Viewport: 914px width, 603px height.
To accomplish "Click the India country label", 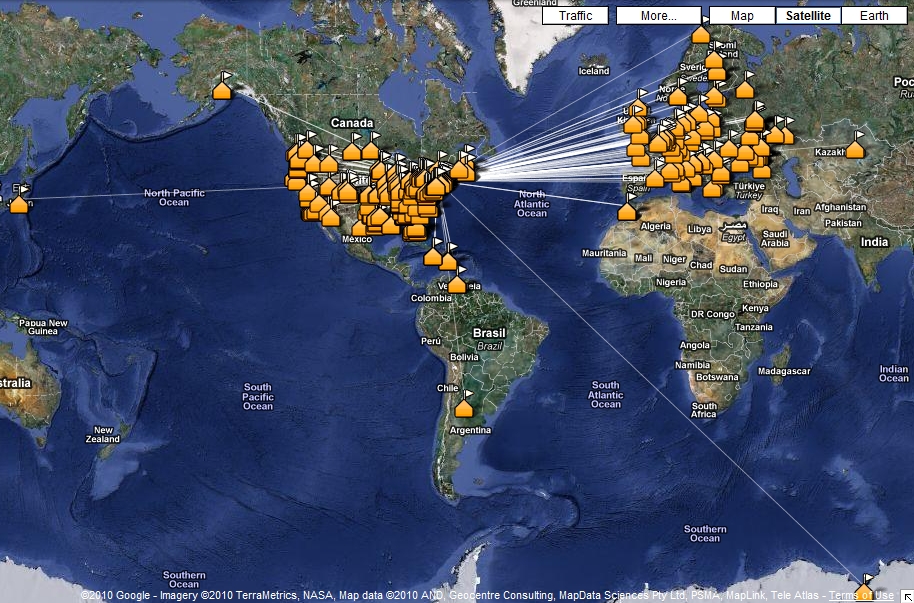I will 875,242.
